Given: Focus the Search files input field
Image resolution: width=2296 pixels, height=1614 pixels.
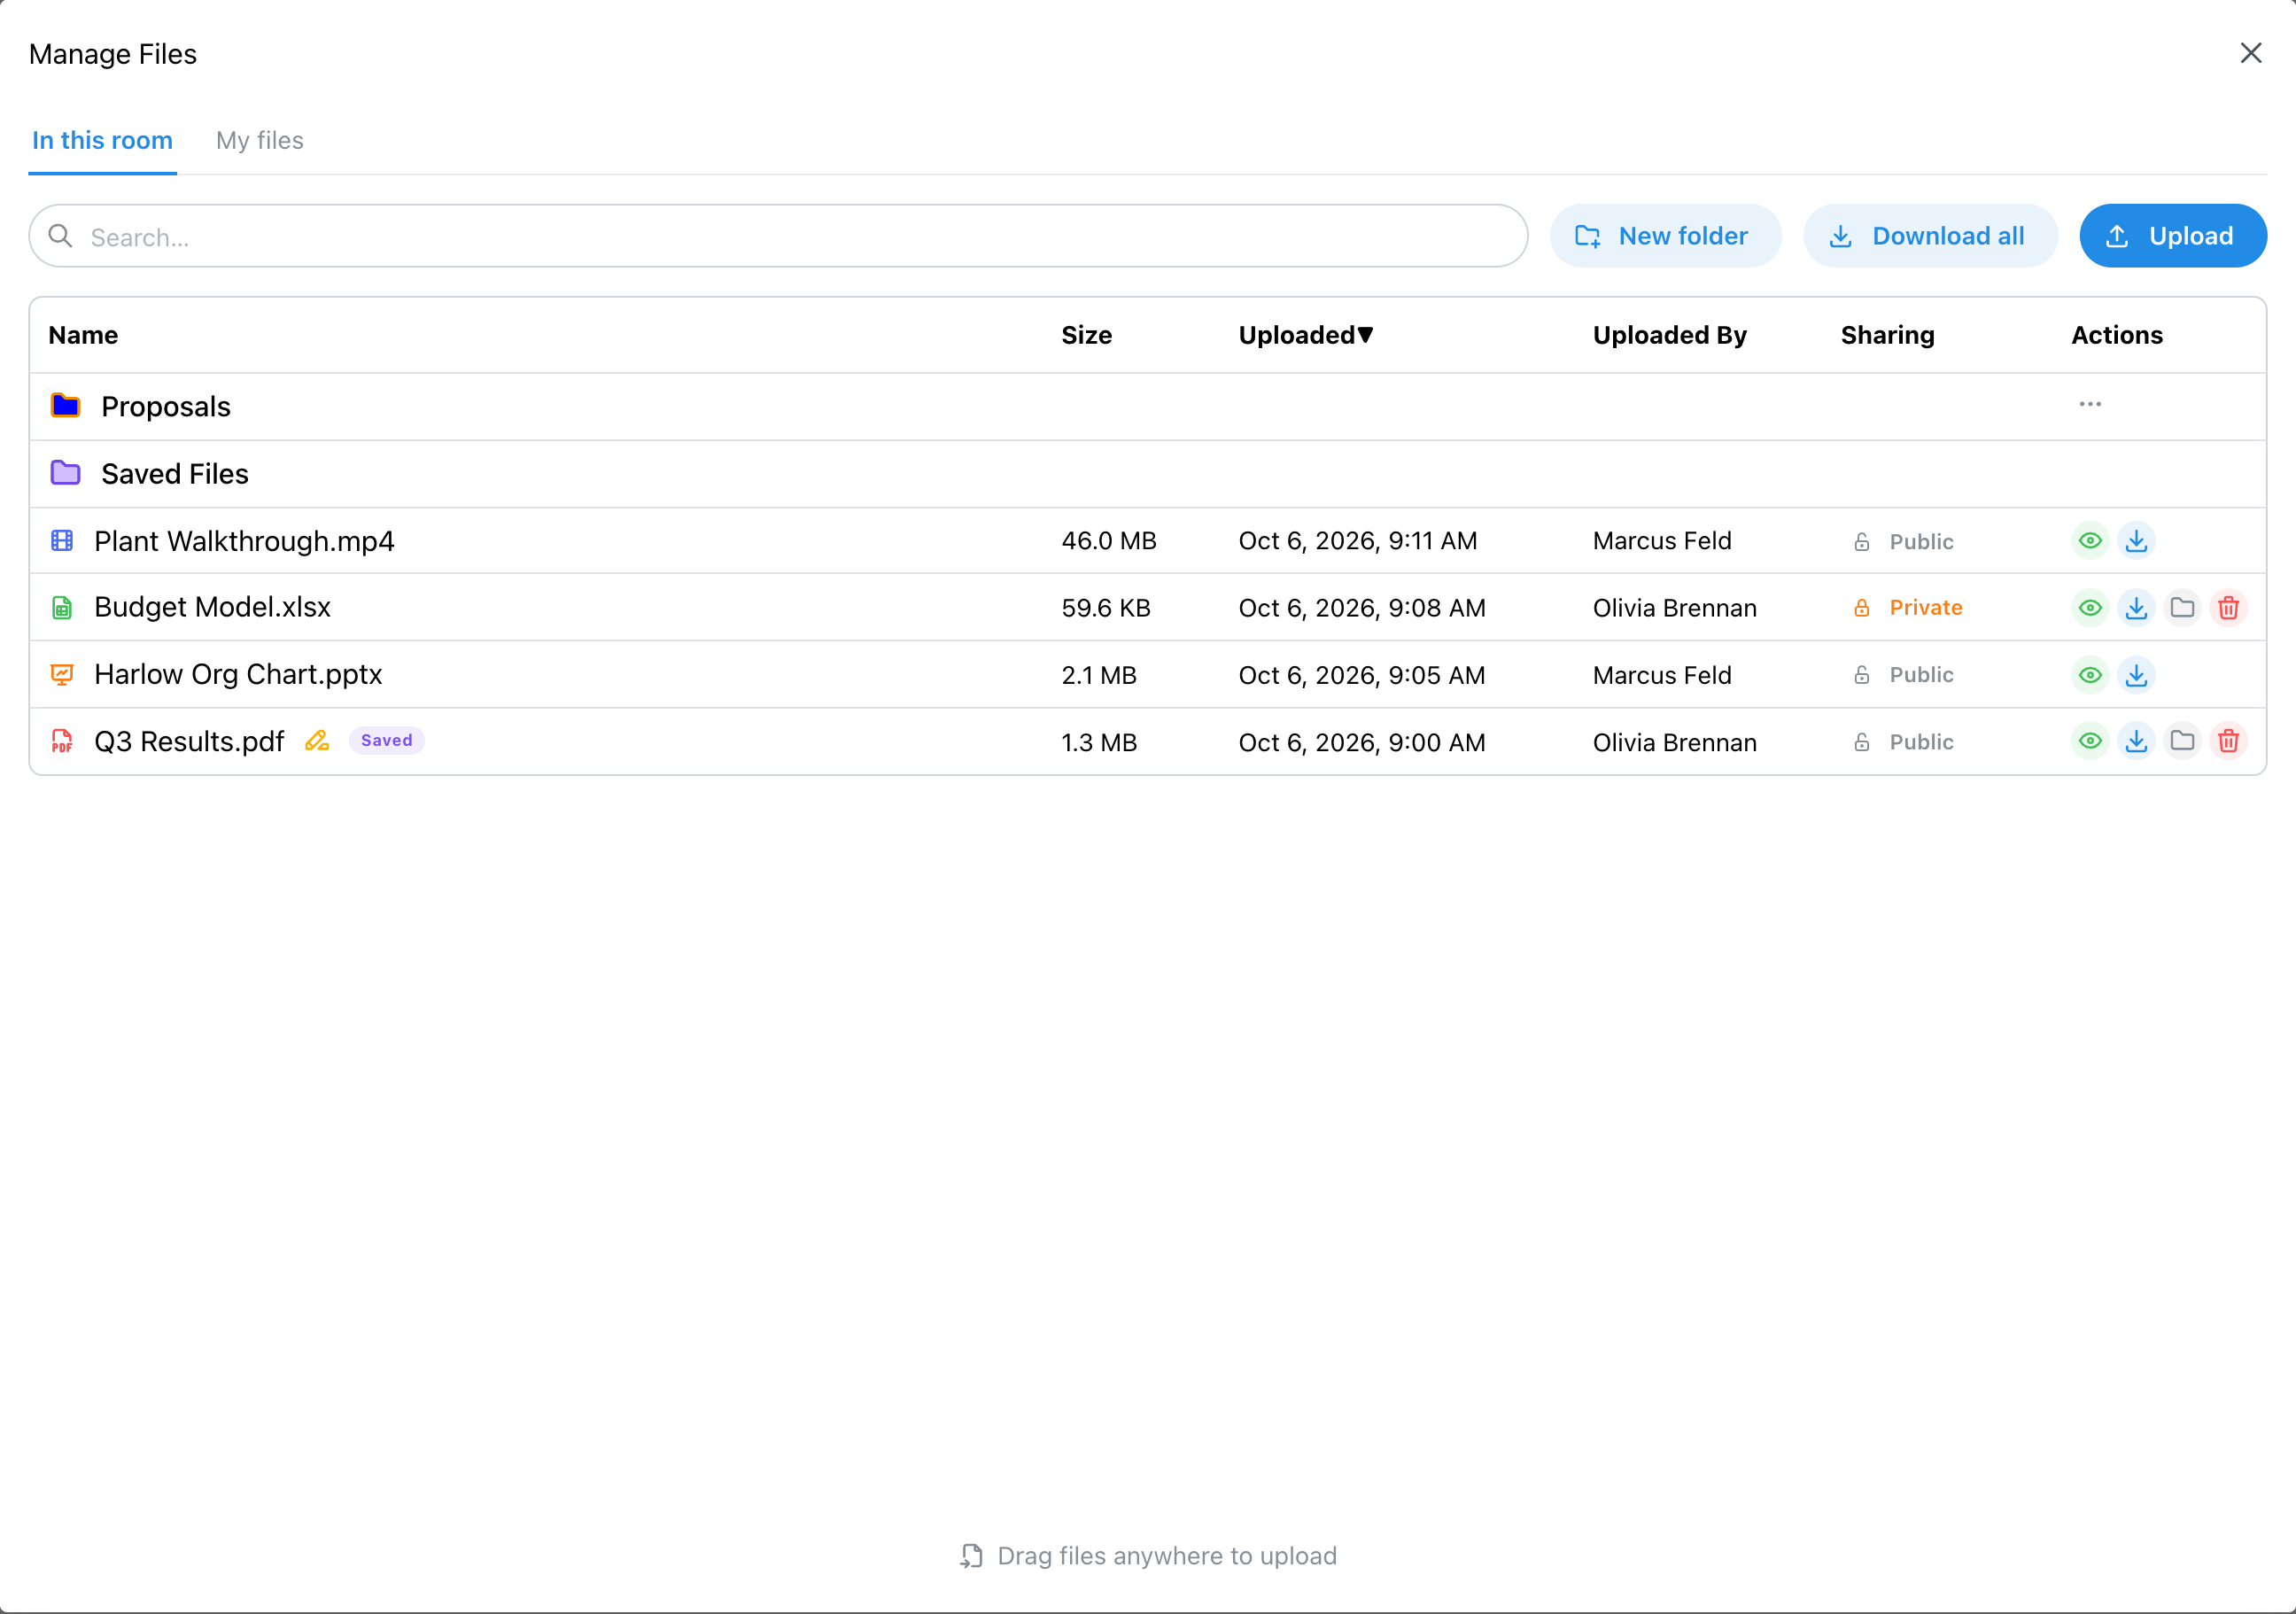Looking at the screenshot, I should [x=778, y=236].
